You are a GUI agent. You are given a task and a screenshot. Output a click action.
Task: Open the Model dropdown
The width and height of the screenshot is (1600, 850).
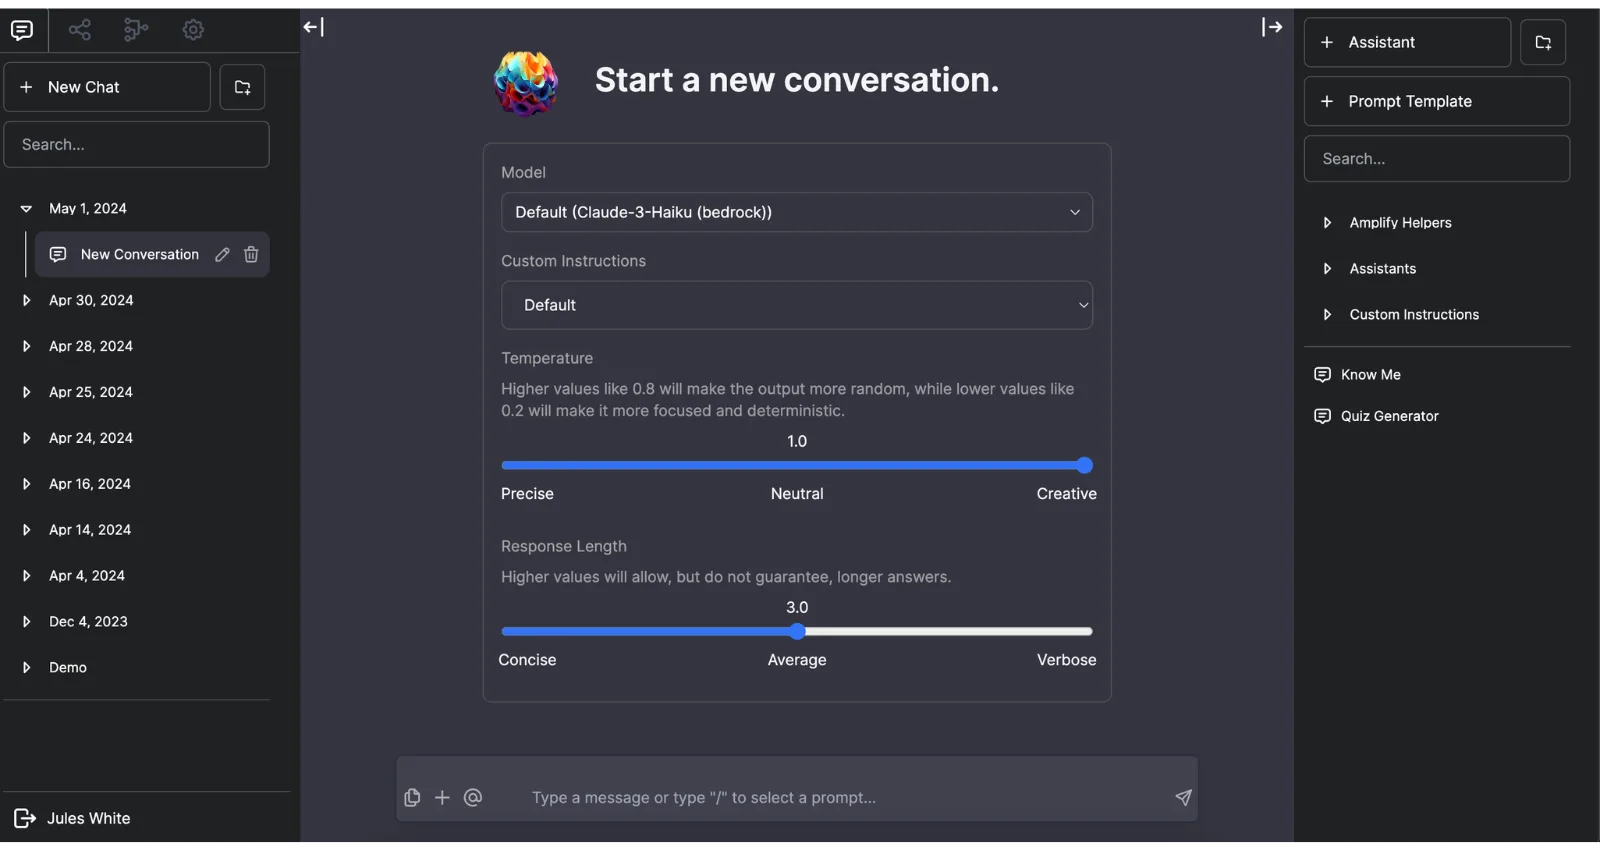797,212
